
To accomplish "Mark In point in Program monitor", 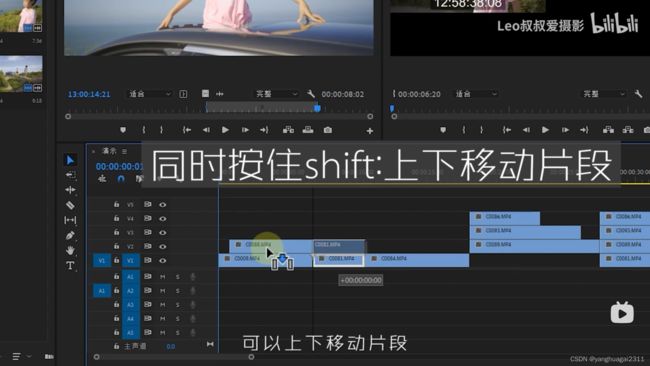I will tap(463, 130).
